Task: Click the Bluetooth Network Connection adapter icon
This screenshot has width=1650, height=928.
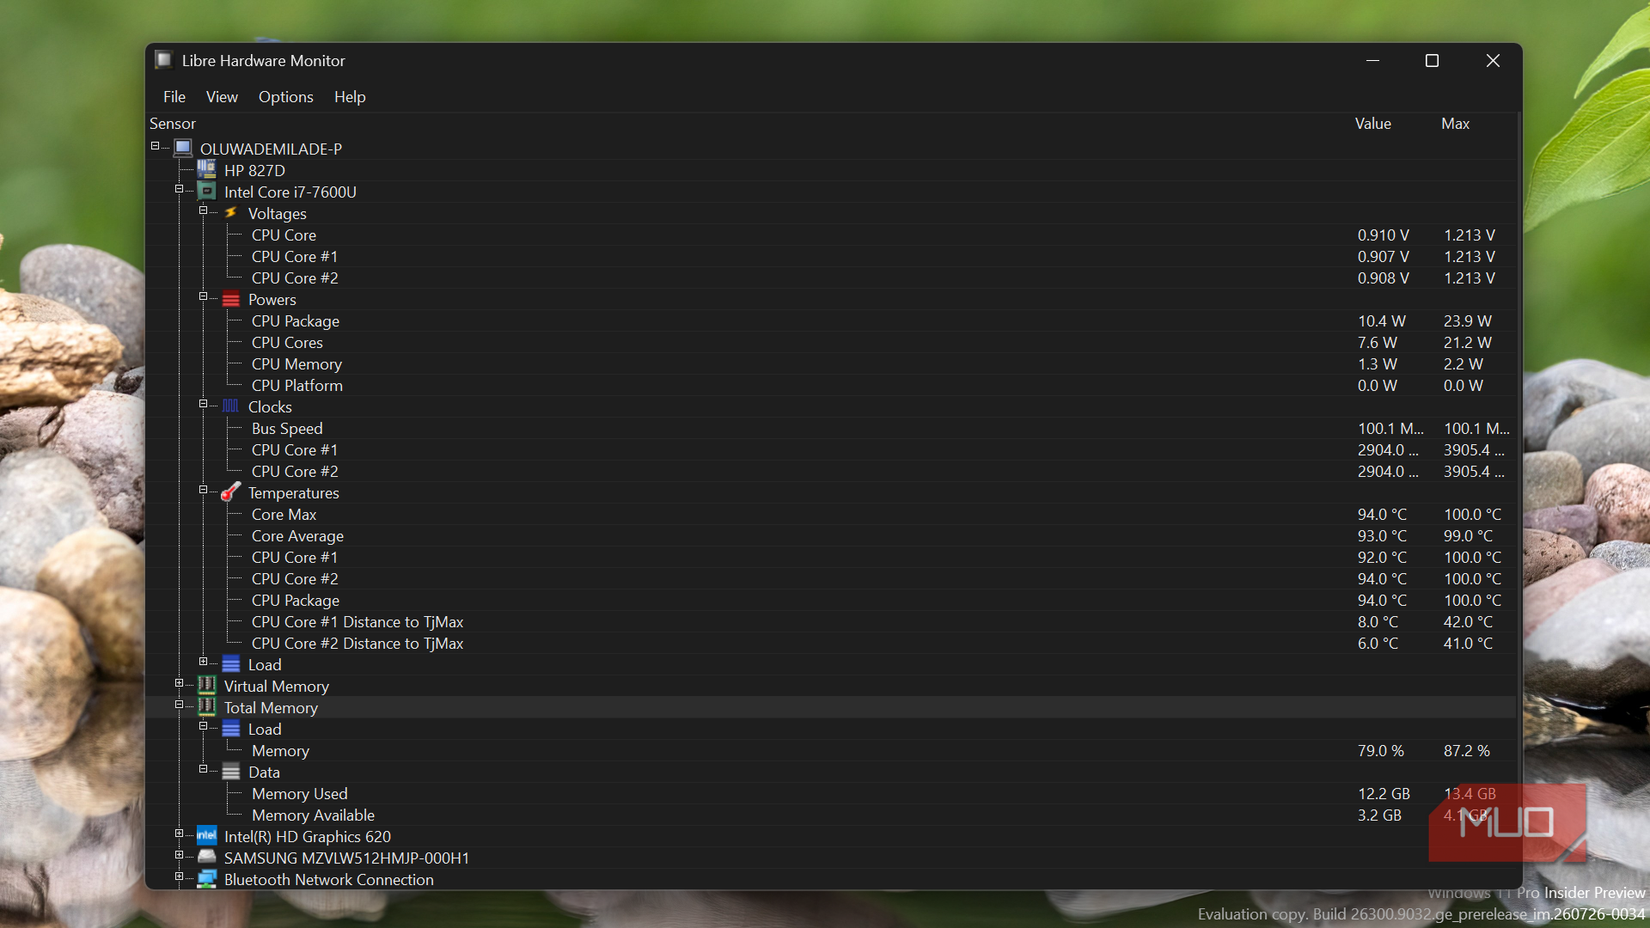Action: (x=207, y=879)
